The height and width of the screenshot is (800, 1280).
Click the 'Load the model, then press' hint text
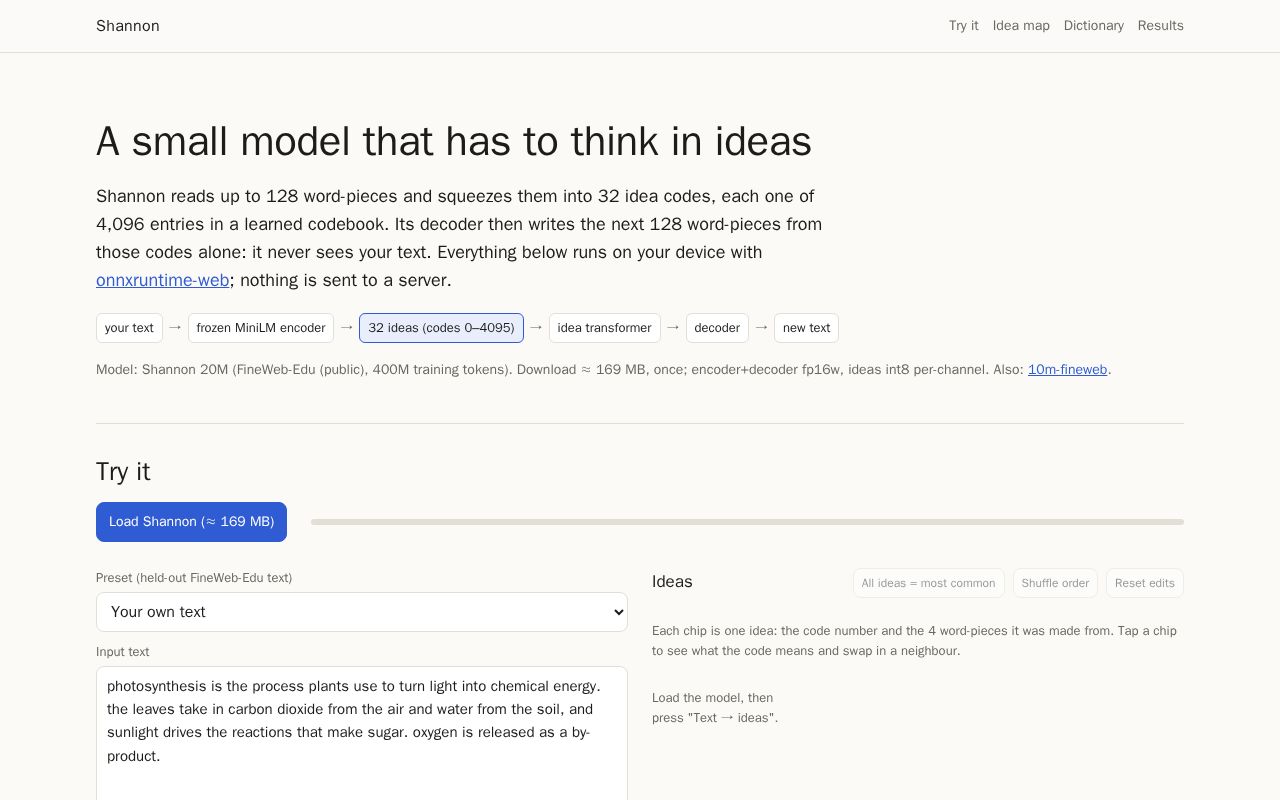click(715, 708)
